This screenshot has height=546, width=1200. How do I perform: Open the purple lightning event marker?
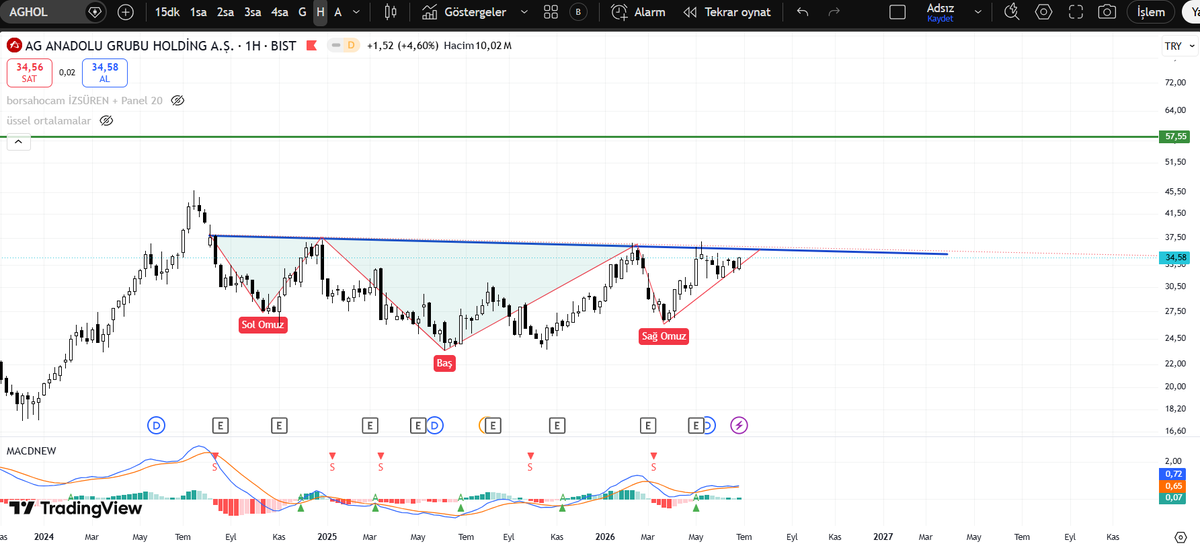739,426
